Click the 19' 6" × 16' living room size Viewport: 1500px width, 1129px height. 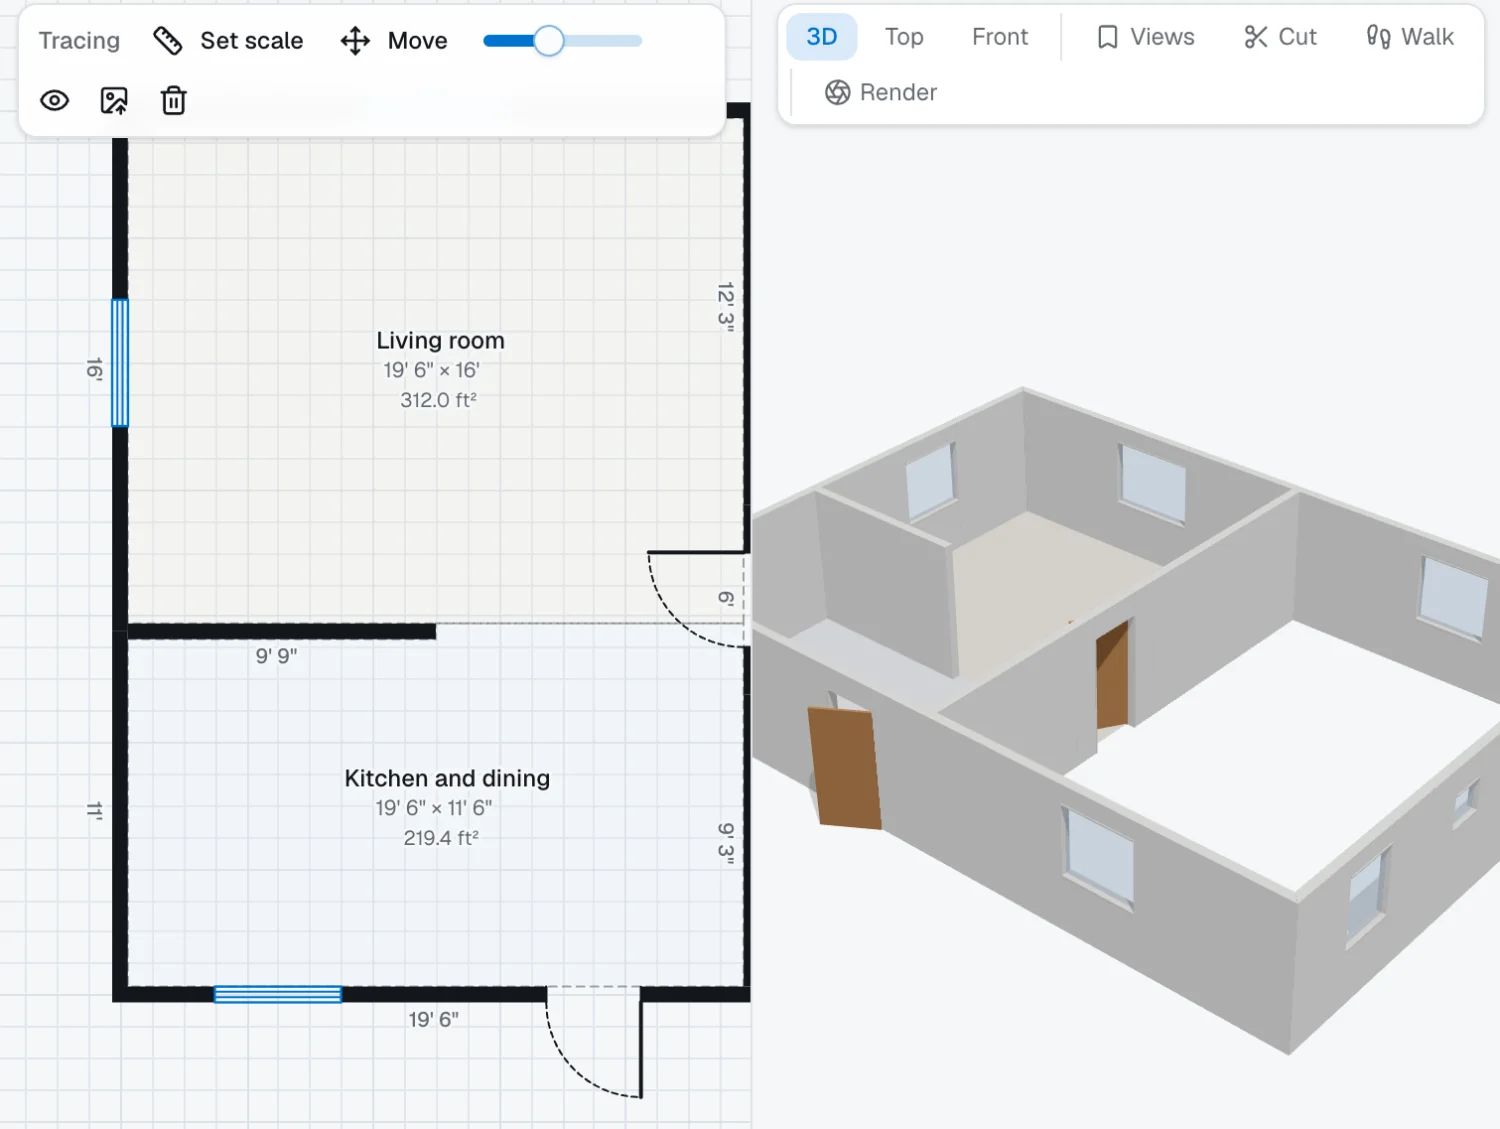pos(432,370)
